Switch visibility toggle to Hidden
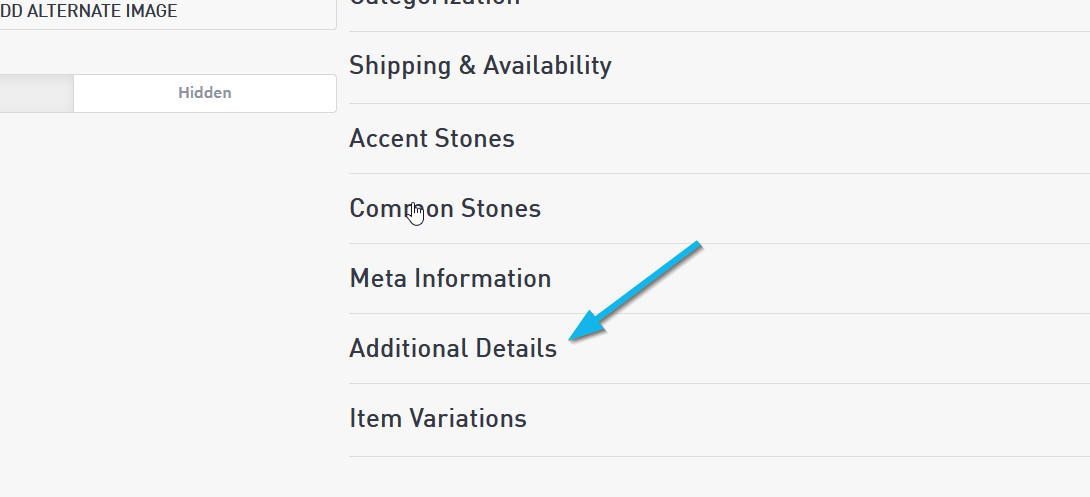1090x497 pixels. point(204,93)
